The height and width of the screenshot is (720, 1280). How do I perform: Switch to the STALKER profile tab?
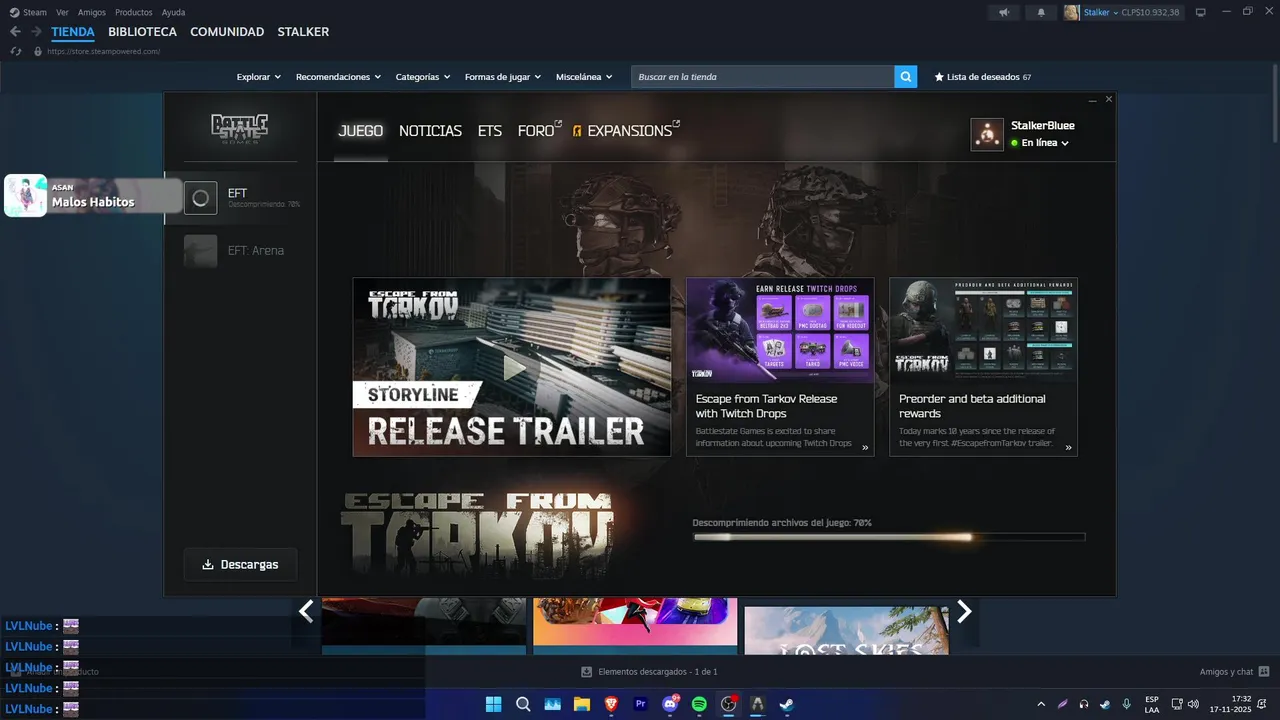[x=303, y=32]
